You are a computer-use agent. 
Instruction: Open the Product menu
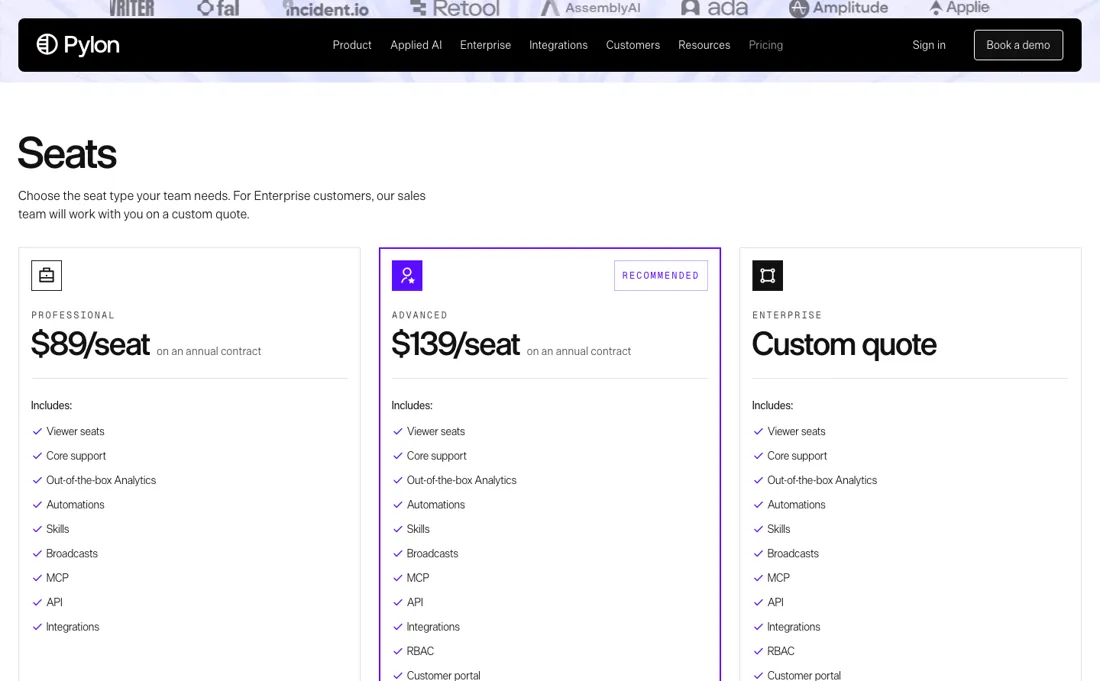tap(351, 45)
